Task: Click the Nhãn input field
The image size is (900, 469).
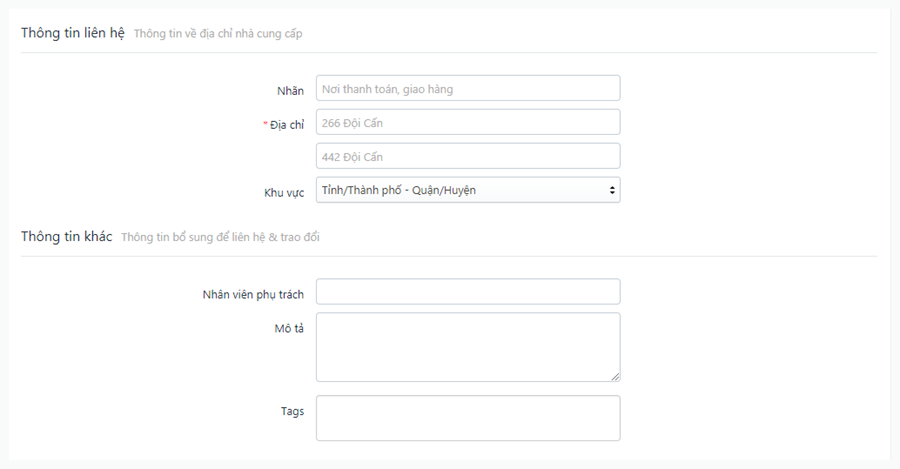Action: (x=468, y=88)
